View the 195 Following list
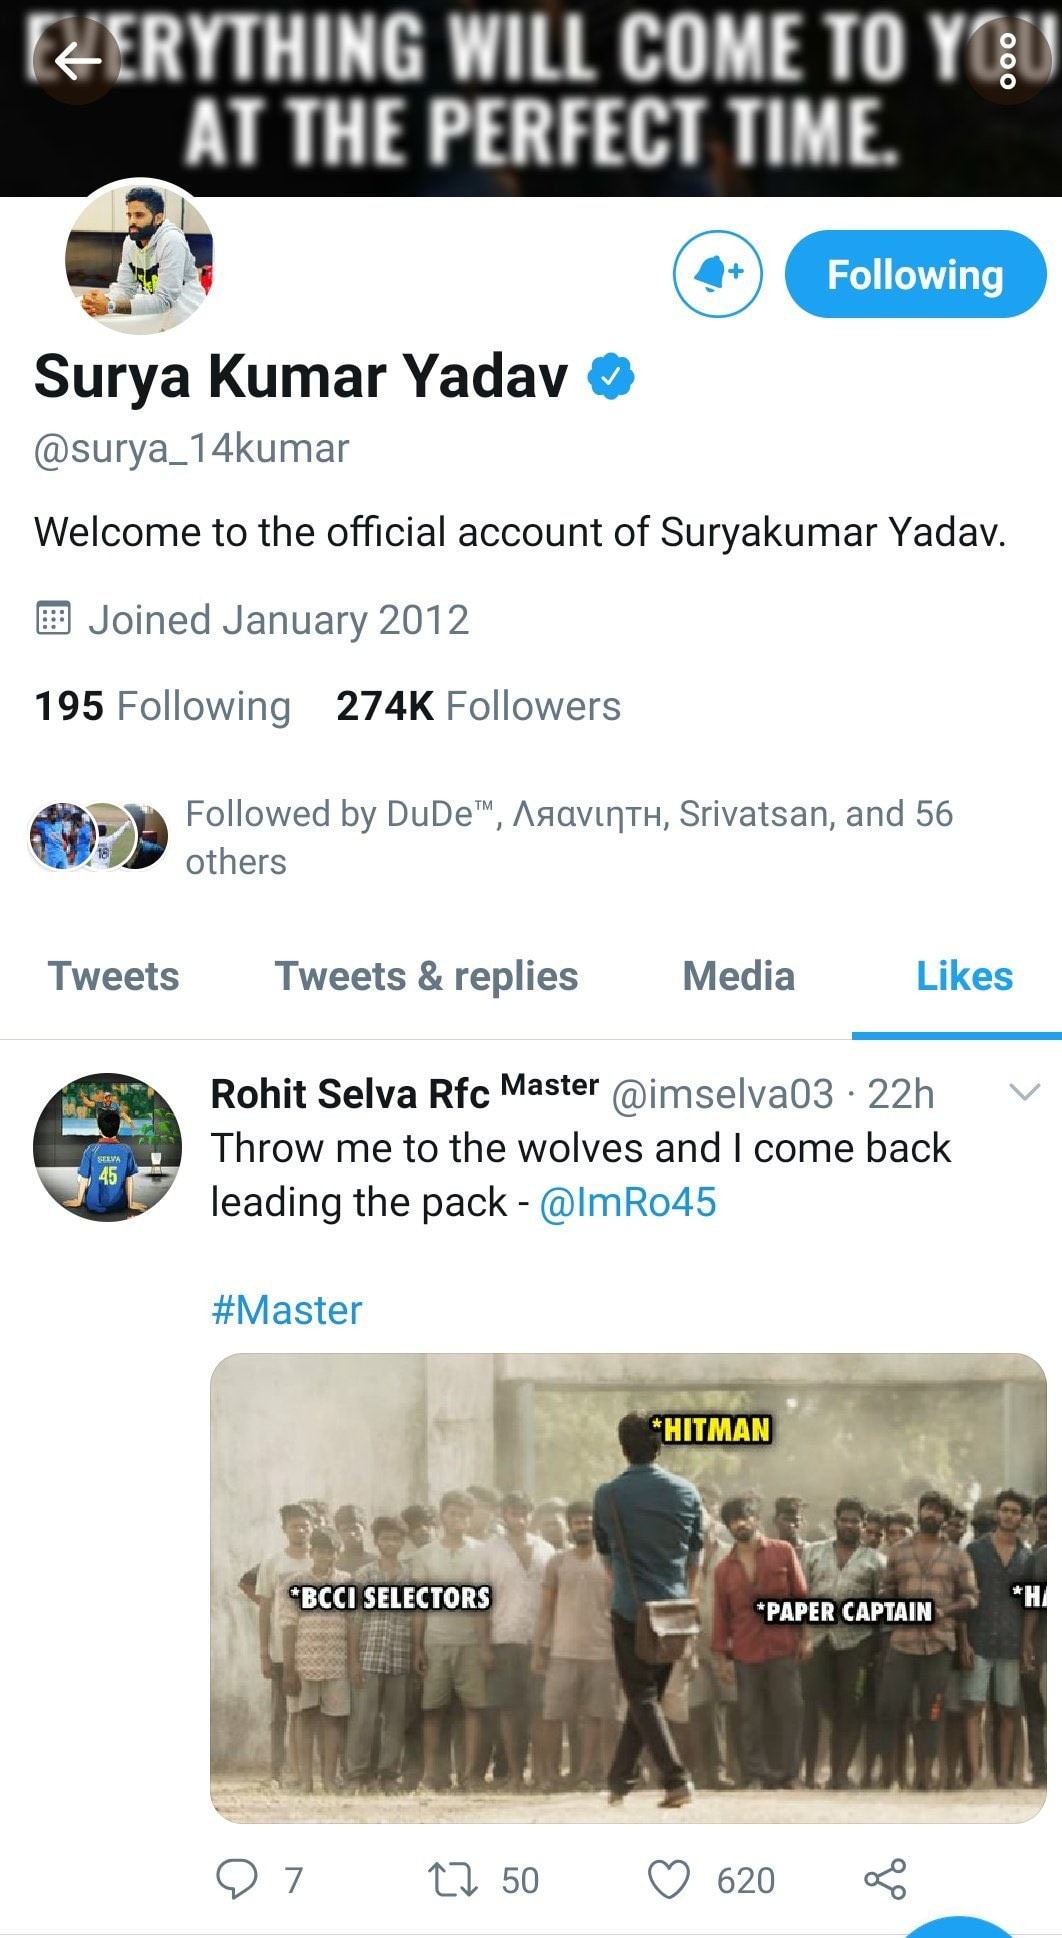Screen dimensions: 1062x1938 [x=162, y=706]
